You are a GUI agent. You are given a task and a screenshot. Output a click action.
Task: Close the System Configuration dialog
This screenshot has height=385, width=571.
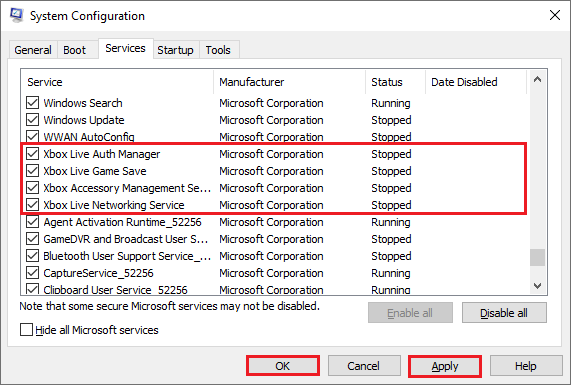click(555, 15)
